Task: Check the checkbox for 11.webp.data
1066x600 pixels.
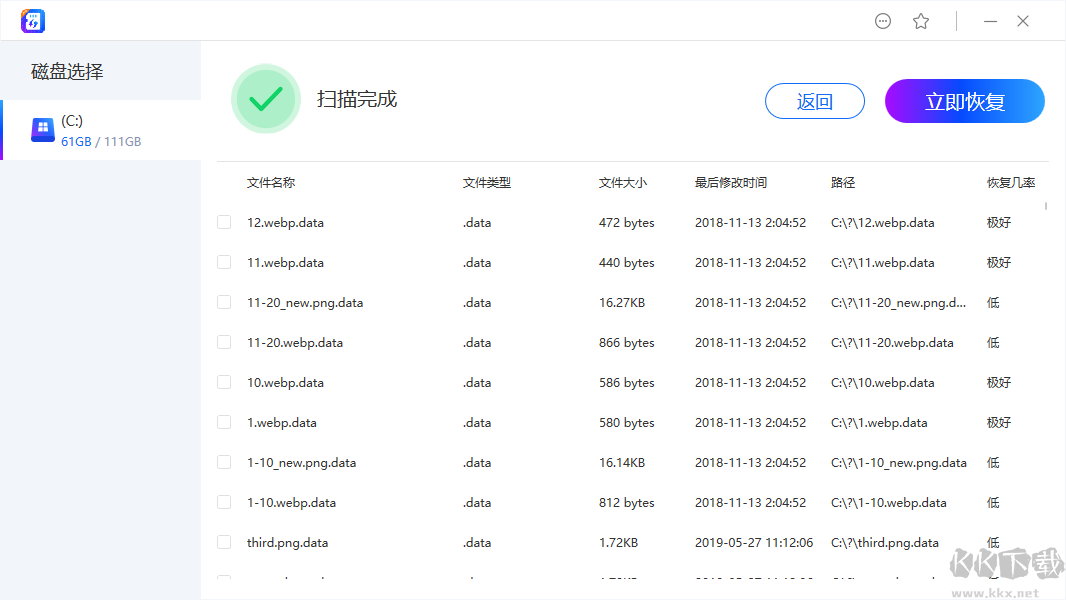Action: tap(224, 262)
